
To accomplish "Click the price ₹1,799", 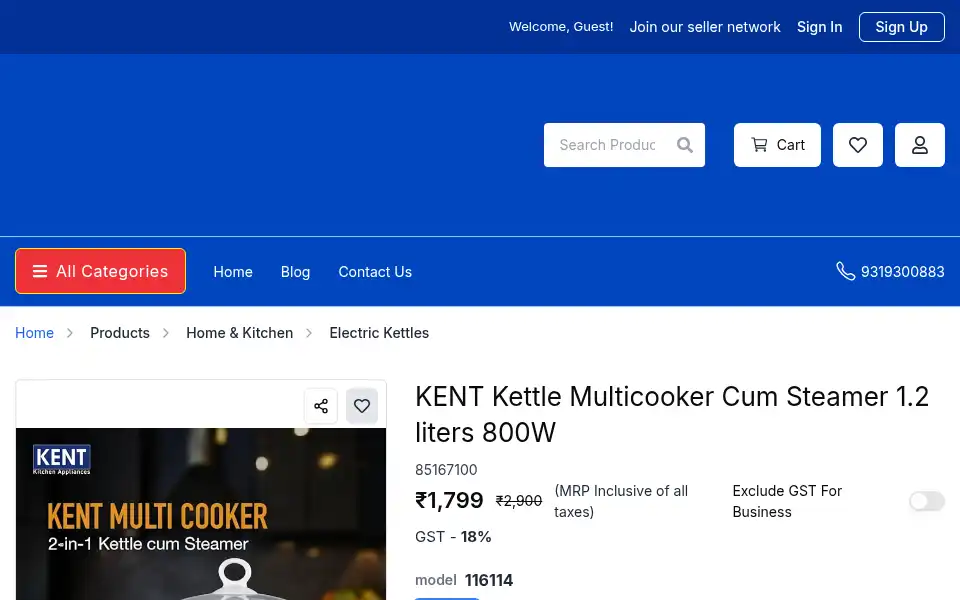I will pos(449,500).
